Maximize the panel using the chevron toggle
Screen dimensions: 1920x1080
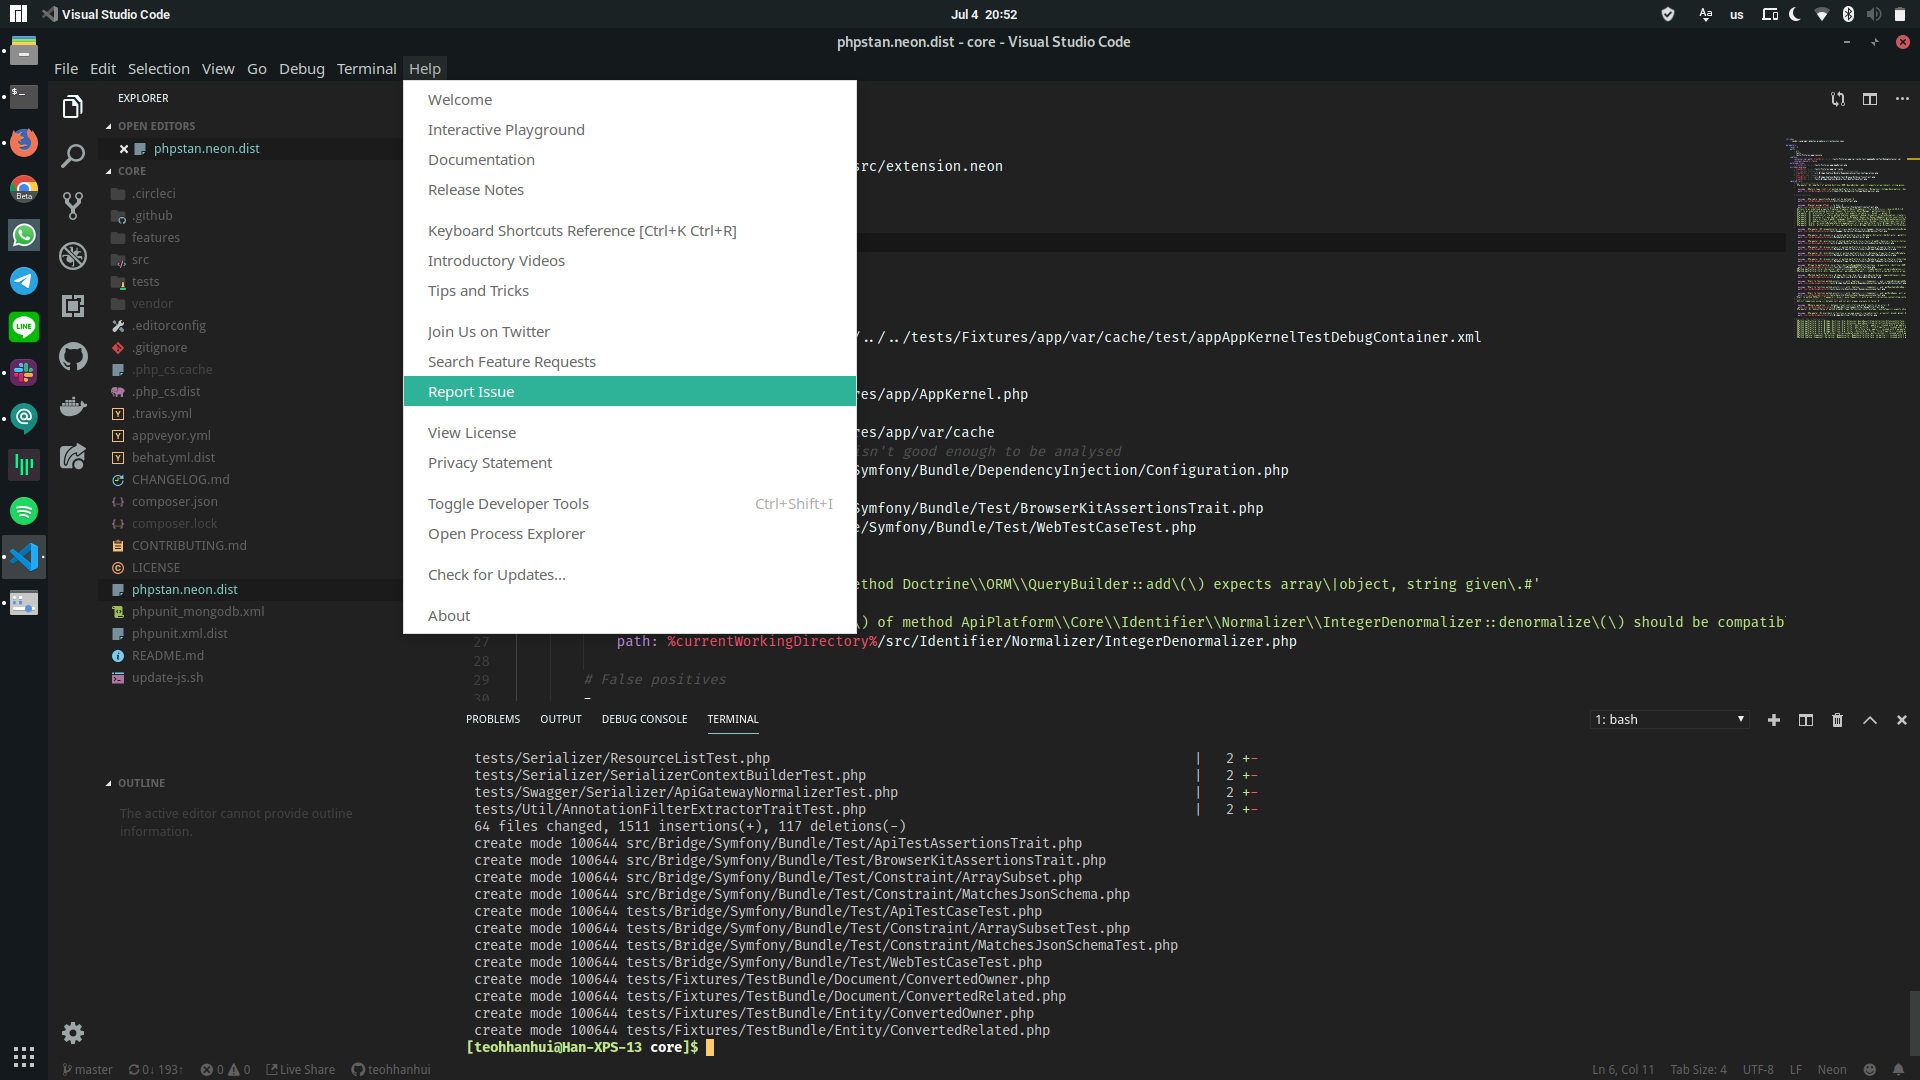(x=1869, y=719)
